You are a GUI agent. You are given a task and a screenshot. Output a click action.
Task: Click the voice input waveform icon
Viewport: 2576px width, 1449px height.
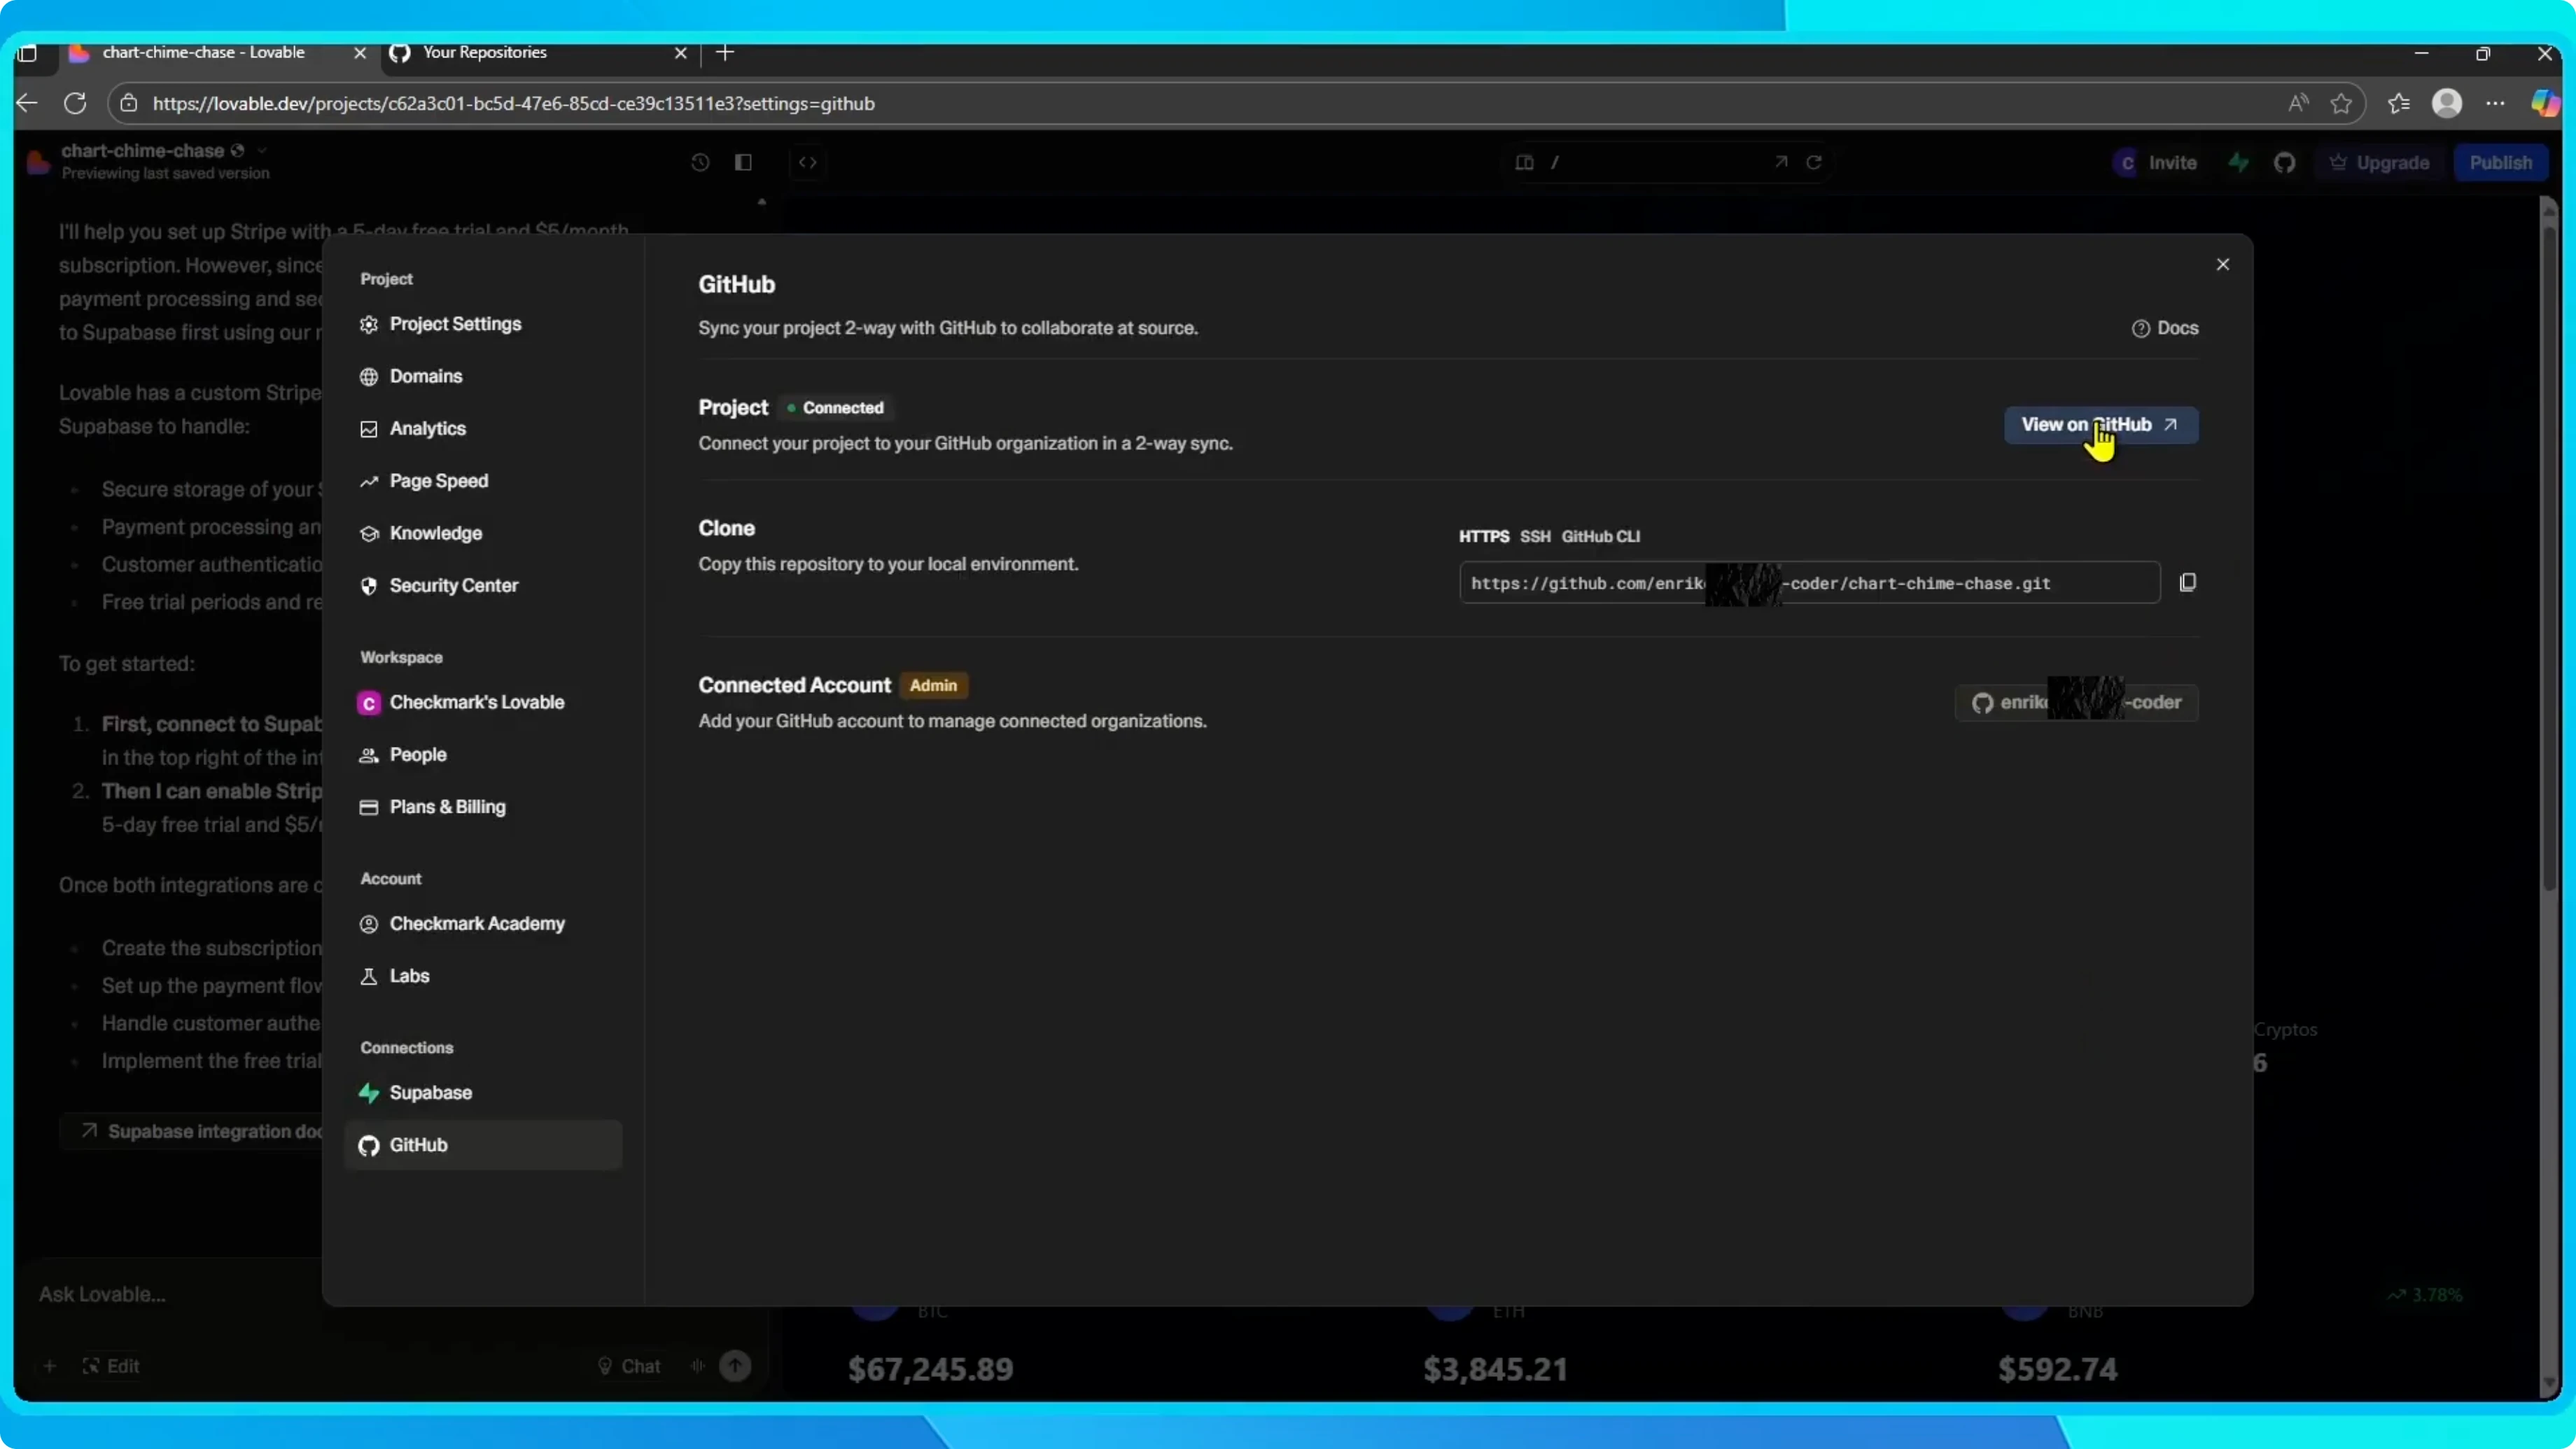697,1366
